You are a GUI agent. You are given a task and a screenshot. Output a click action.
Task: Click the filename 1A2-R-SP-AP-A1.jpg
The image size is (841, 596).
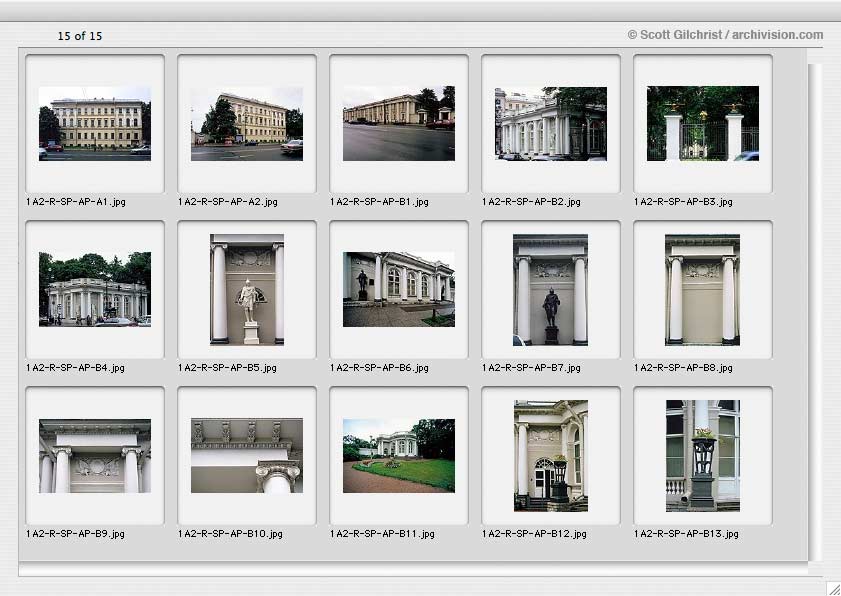pyautogui.click(x=76, y=202)
